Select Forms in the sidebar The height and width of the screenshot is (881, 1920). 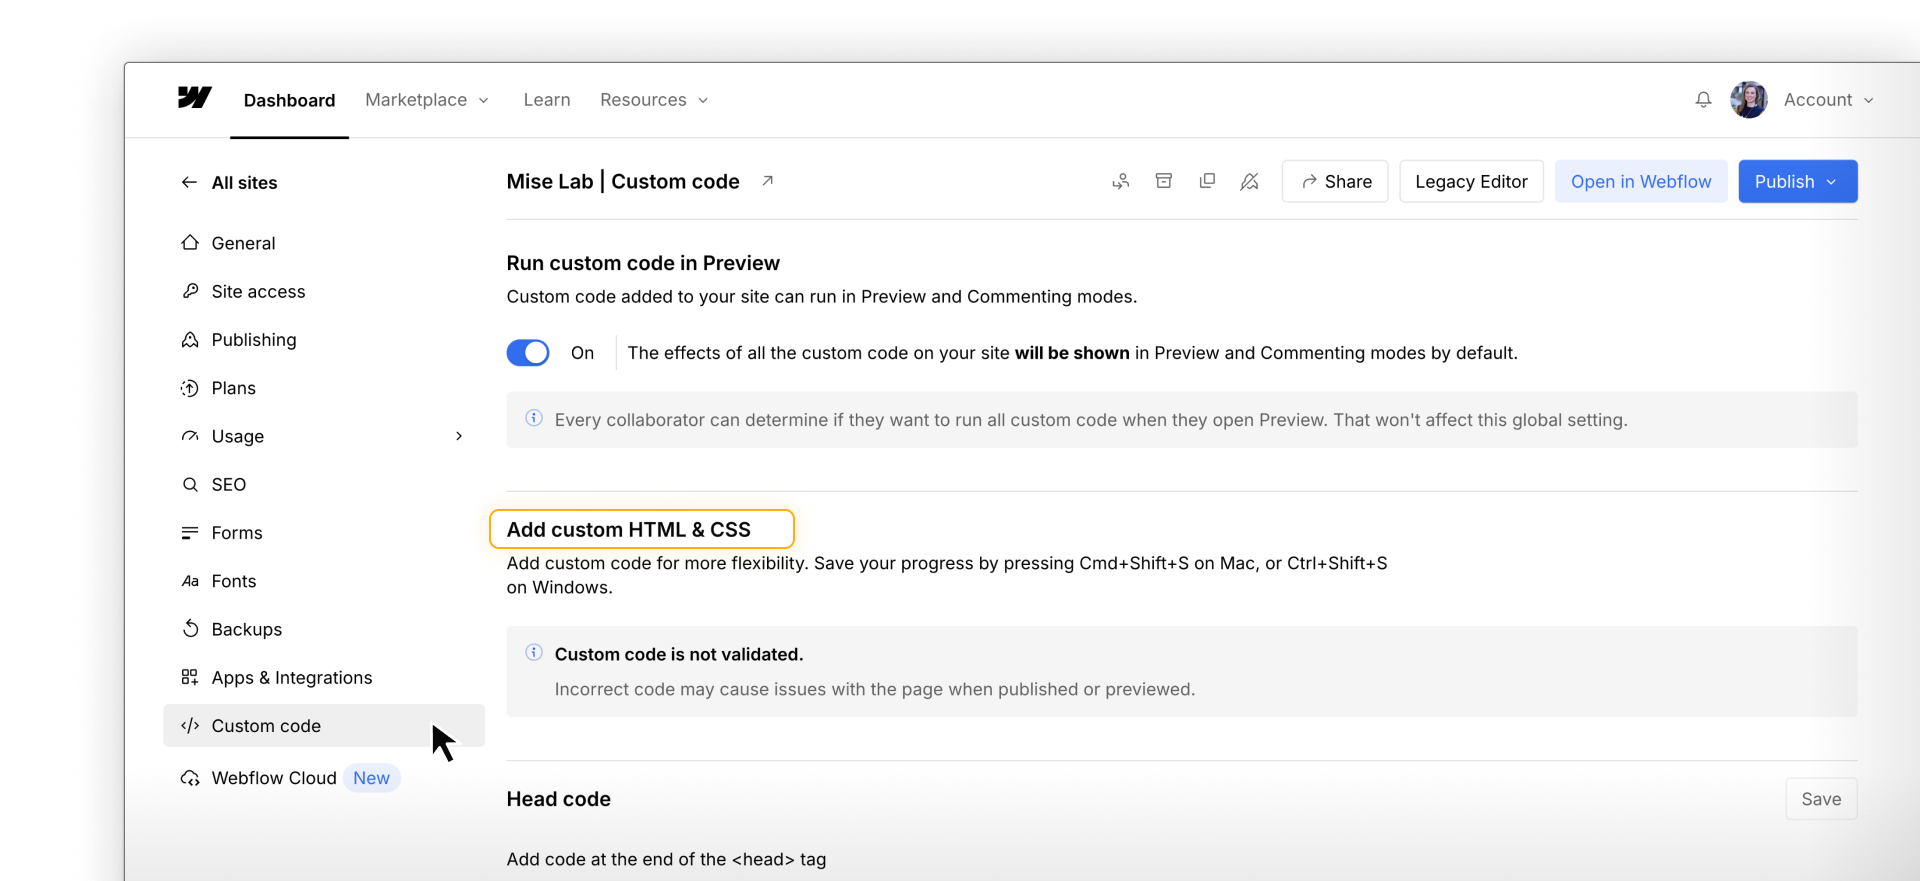click(324, 533)
